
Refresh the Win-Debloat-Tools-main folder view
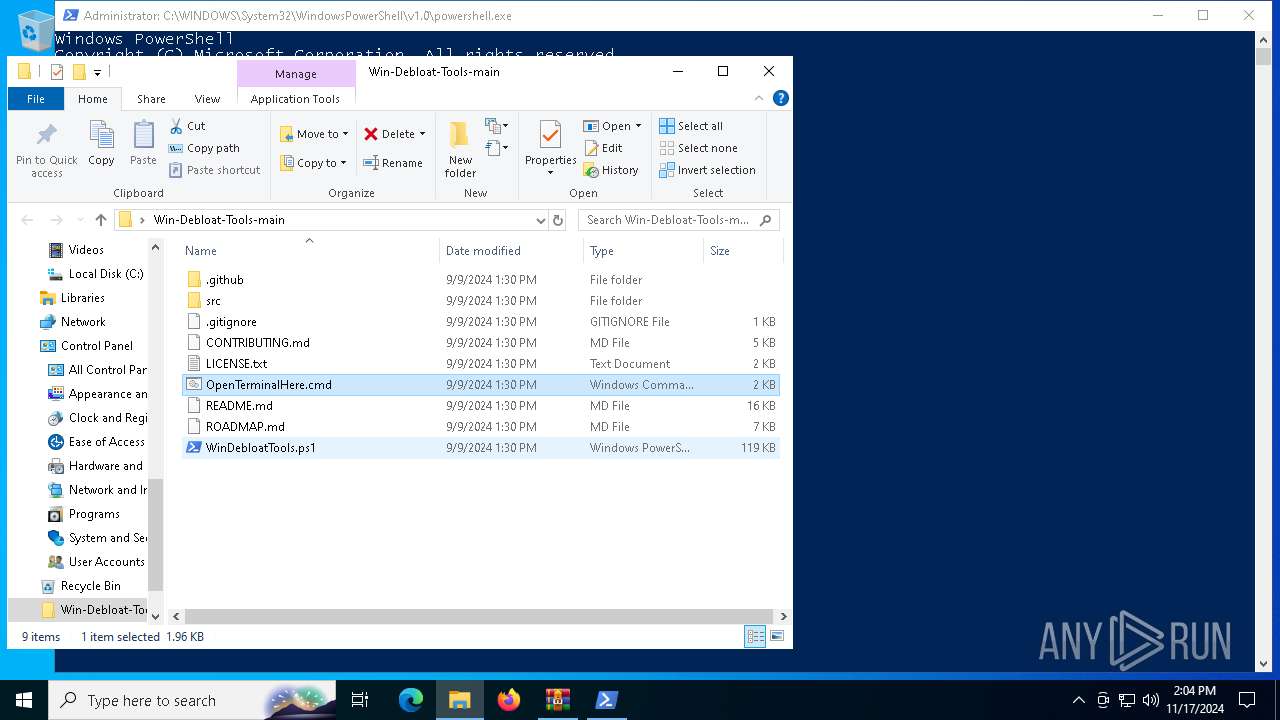point(558,220)
